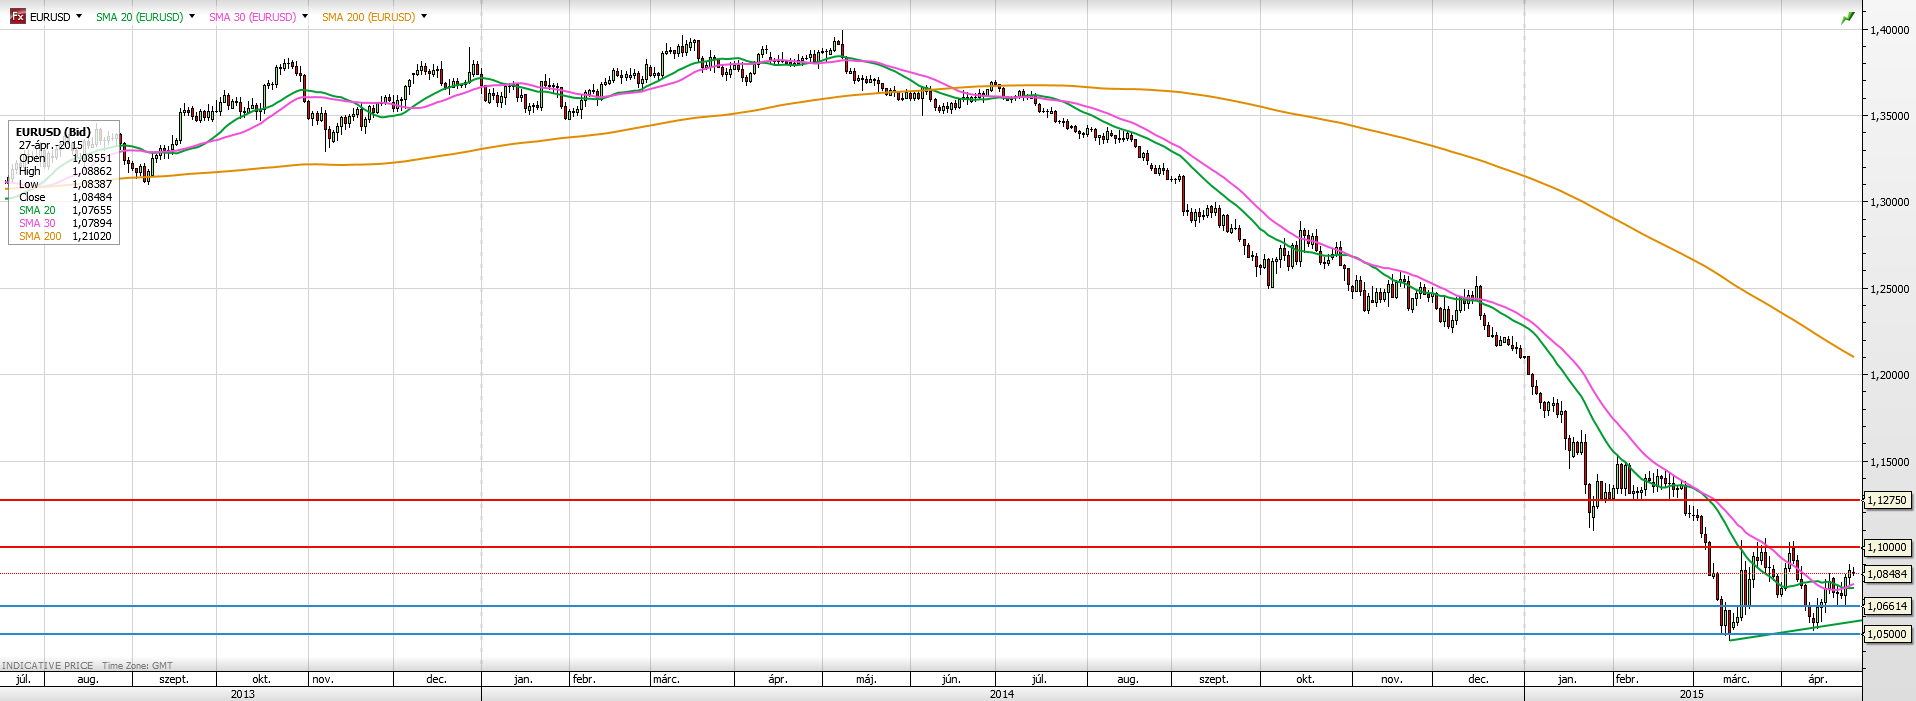
Task: Click the INDICATIVE PRICE text at bottom left
Action: click(48, 666)
